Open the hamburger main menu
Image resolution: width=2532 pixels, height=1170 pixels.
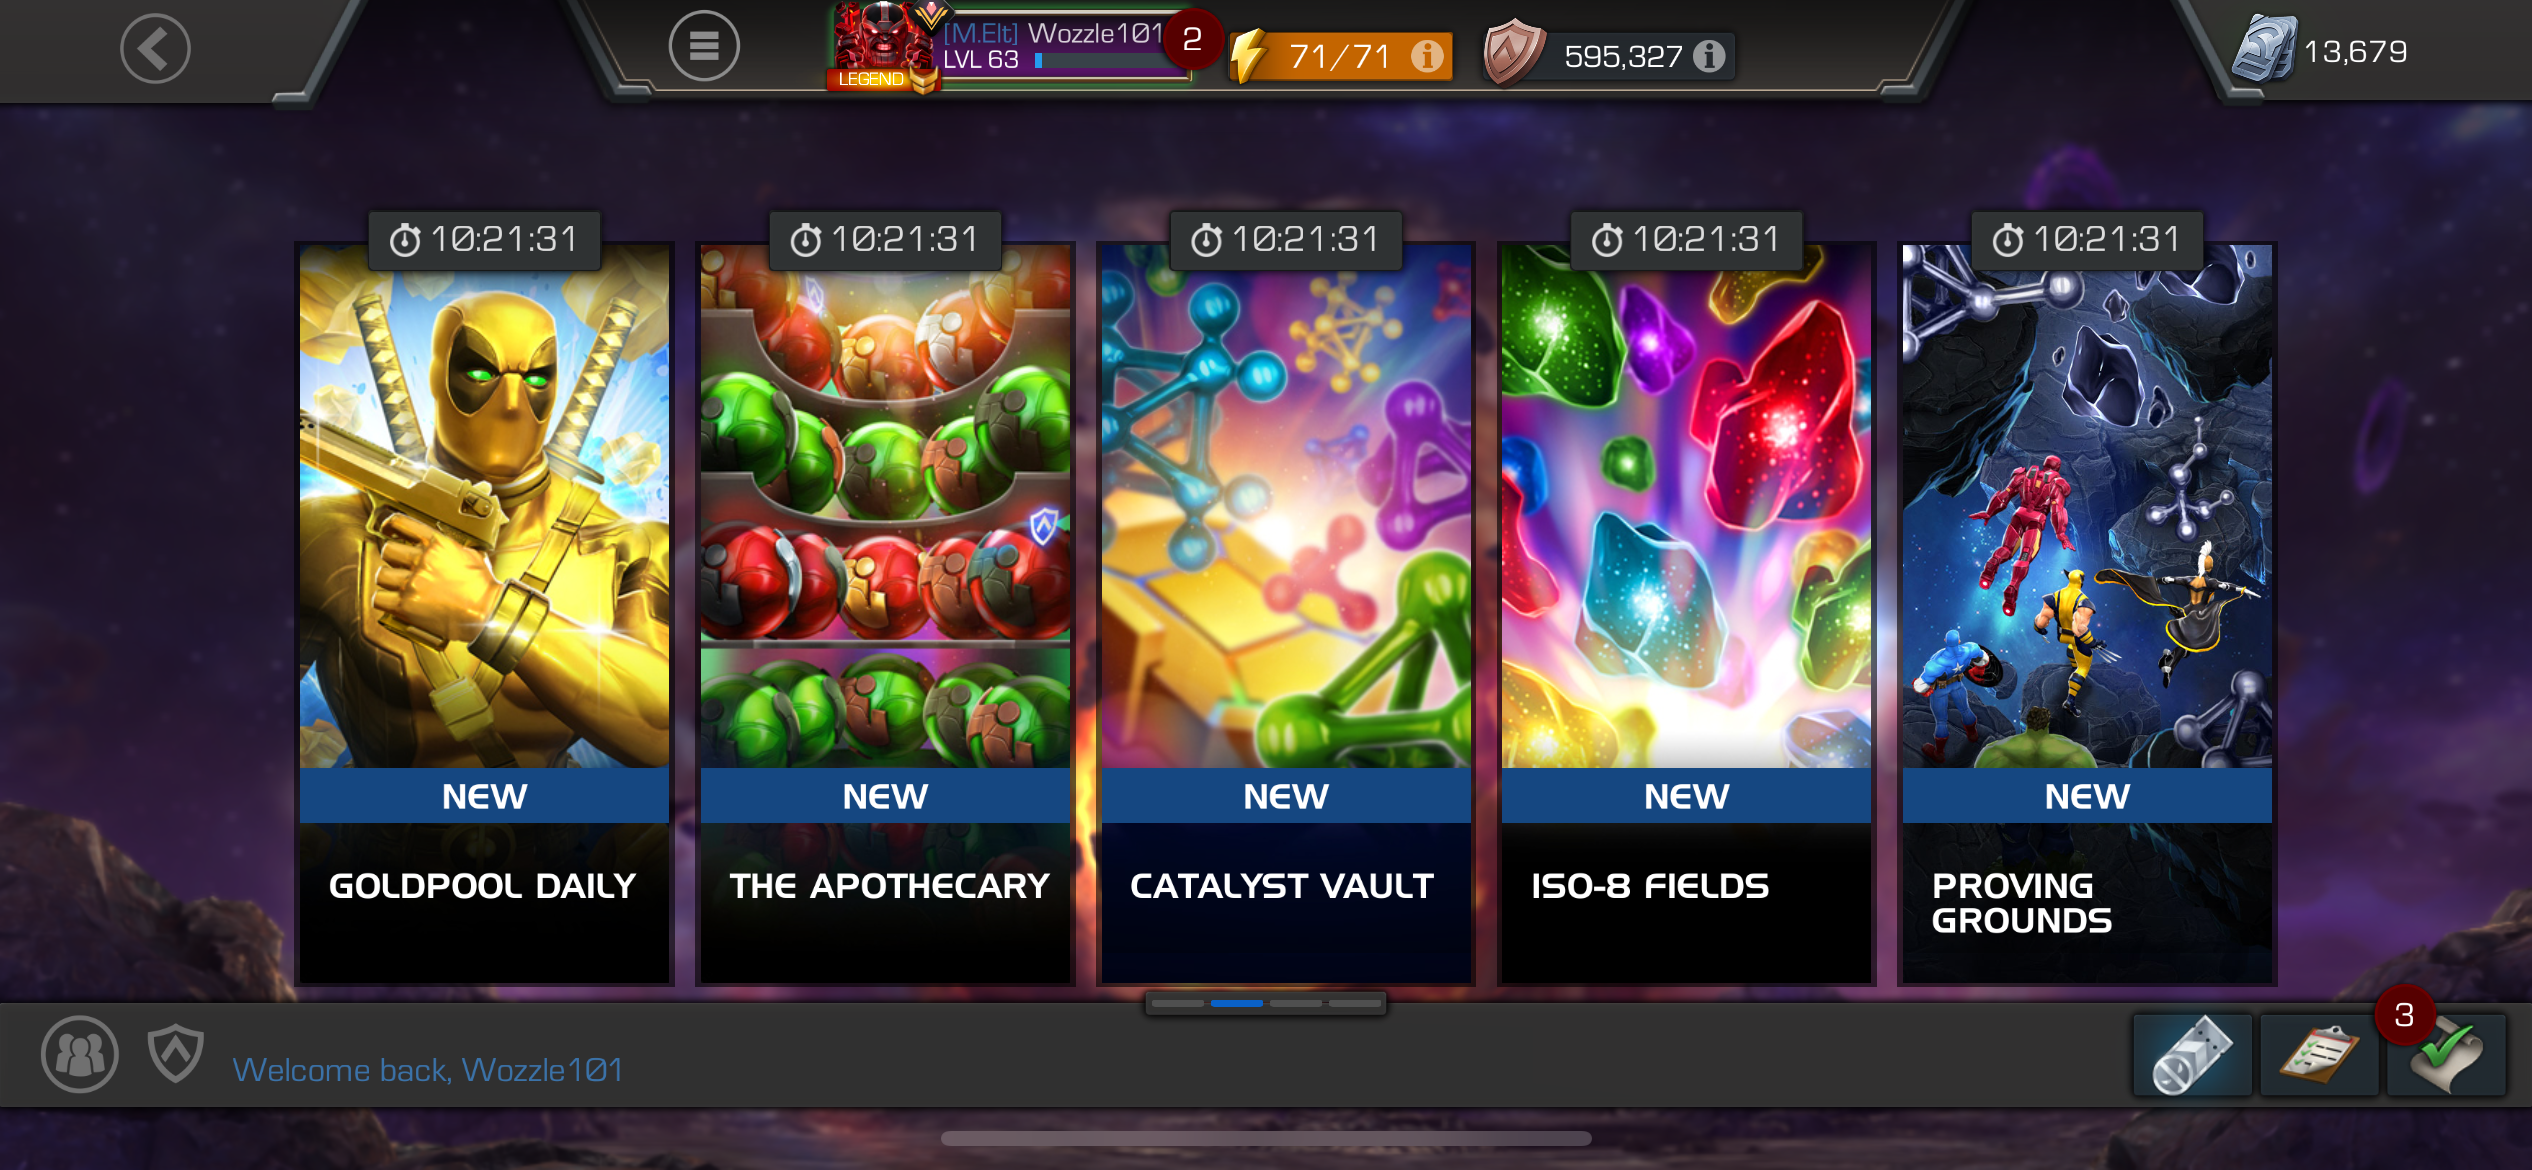[704, 46]
